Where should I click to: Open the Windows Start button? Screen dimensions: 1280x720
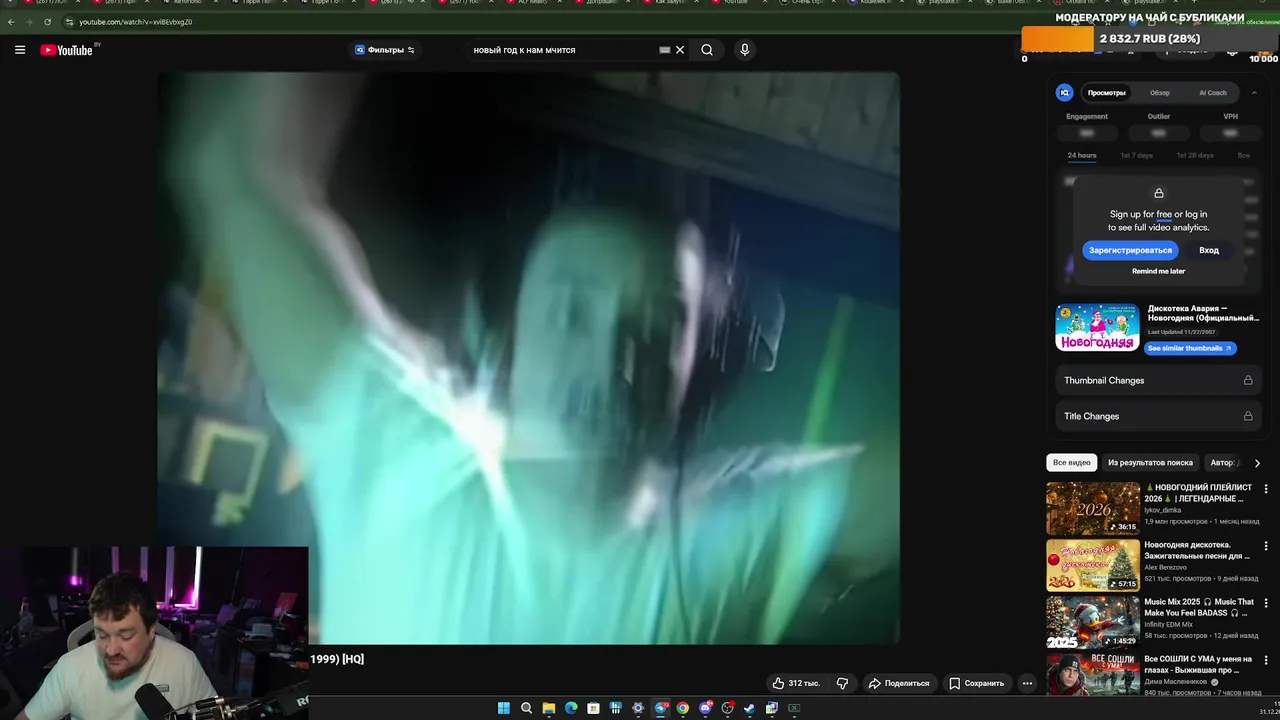click(x=504, y=708)
